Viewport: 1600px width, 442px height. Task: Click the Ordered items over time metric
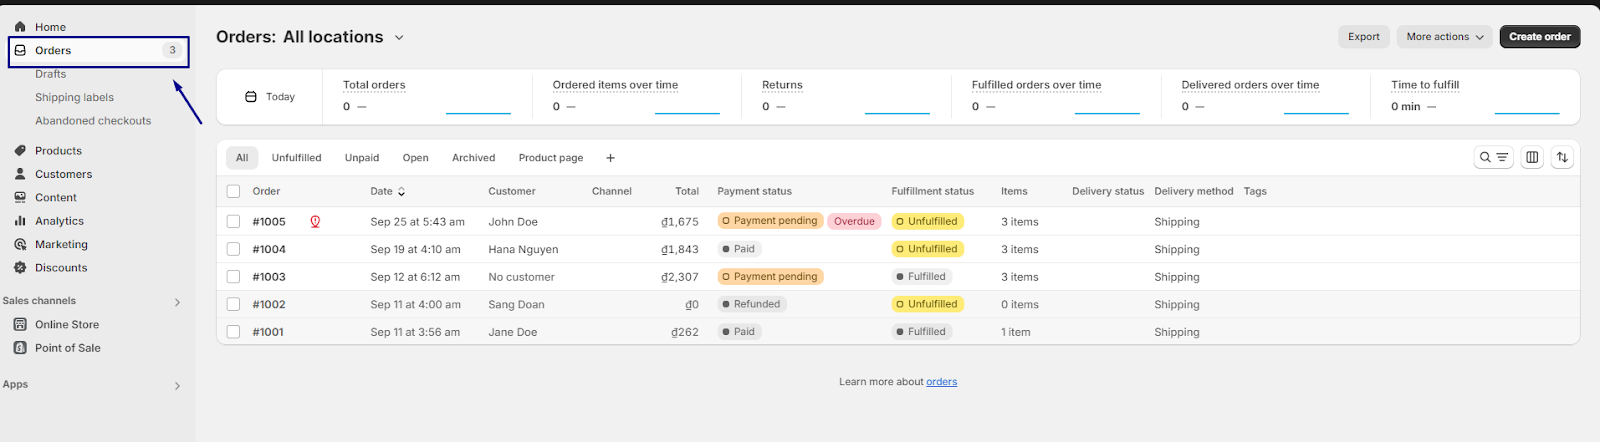click(636, 97)
